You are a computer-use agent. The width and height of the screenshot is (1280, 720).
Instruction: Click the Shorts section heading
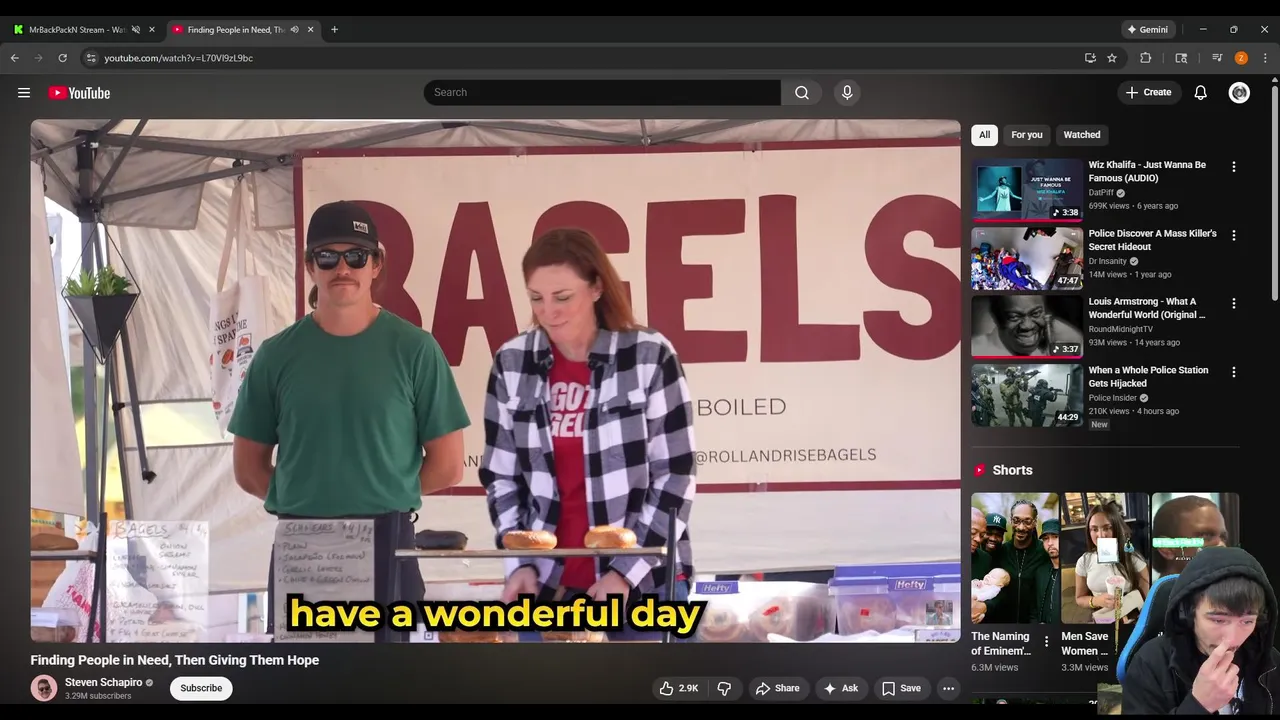[x=1012, y=470]
